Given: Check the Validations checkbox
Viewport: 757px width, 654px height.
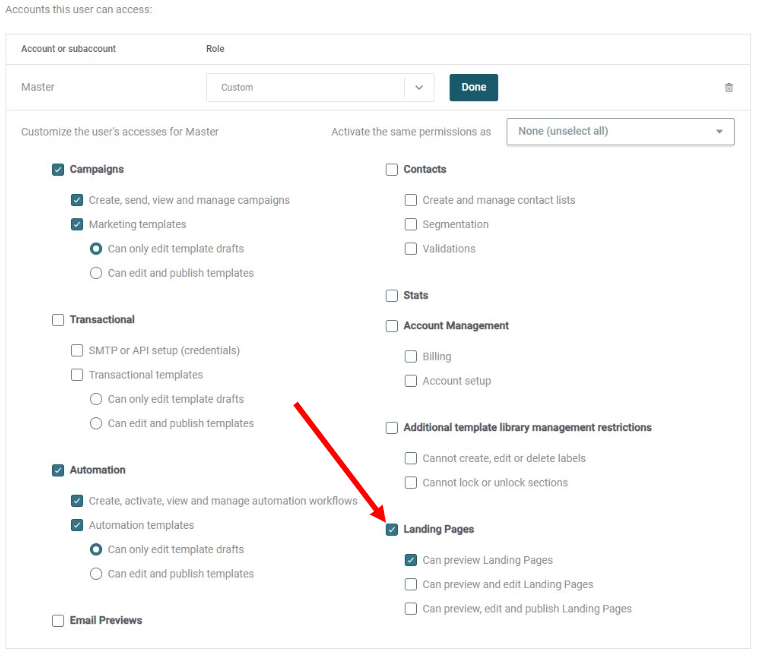Looking at the screenshot, I should [x=411, y=249].
